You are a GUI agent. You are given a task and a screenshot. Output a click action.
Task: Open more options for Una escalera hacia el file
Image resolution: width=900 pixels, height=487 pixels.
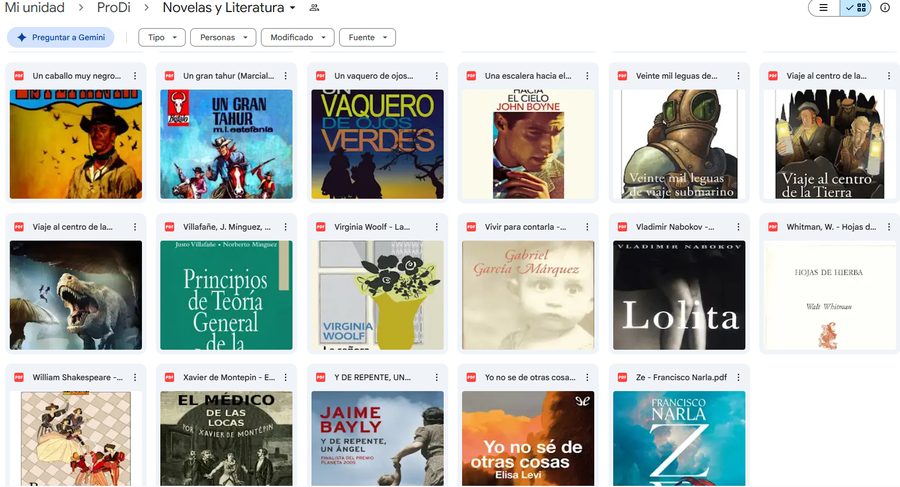tap(587, 76)
